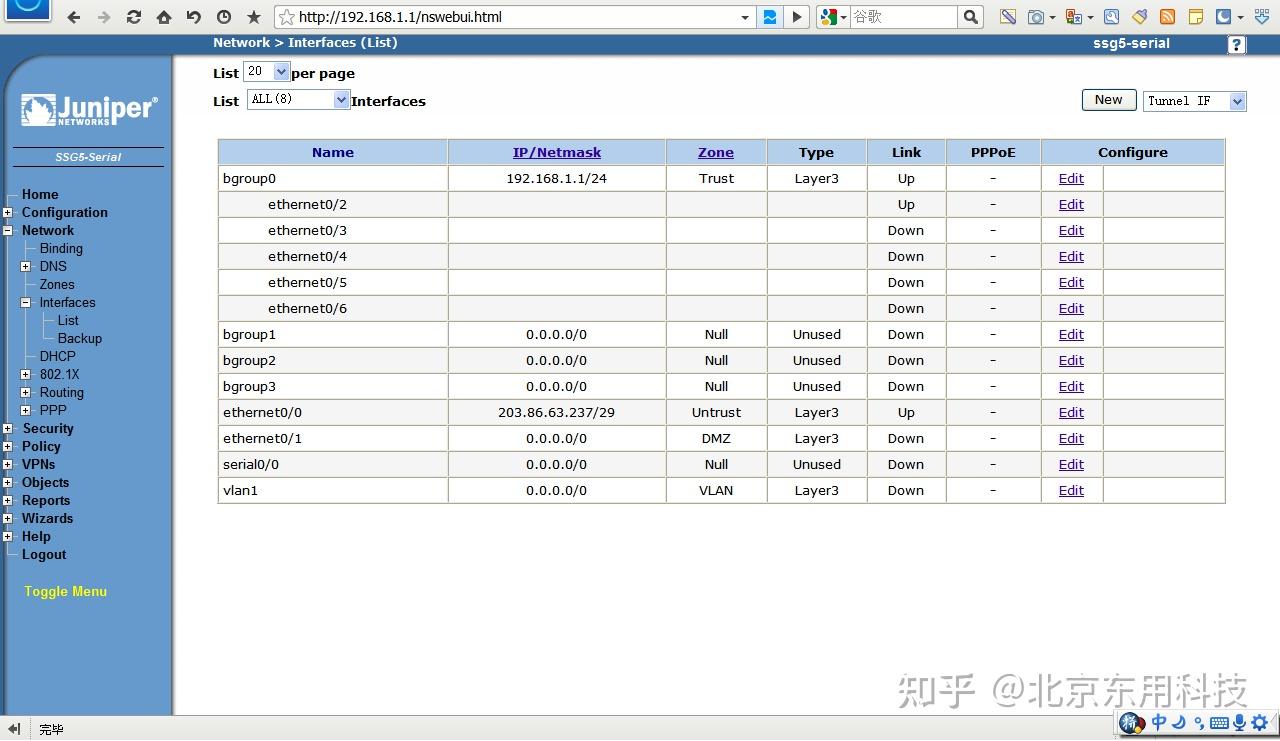
Task: Open browser tools via the wrench icon
Action: (1112, 17)
